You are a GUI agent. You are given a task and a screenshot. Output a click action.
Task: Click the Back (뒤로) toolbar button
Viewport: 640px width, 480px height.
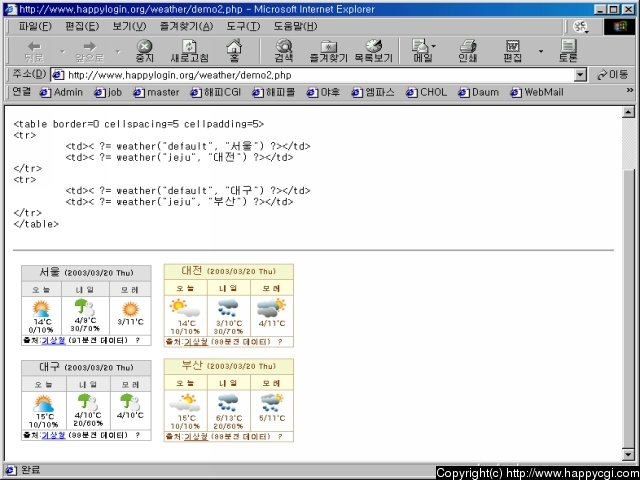(34, 51)
